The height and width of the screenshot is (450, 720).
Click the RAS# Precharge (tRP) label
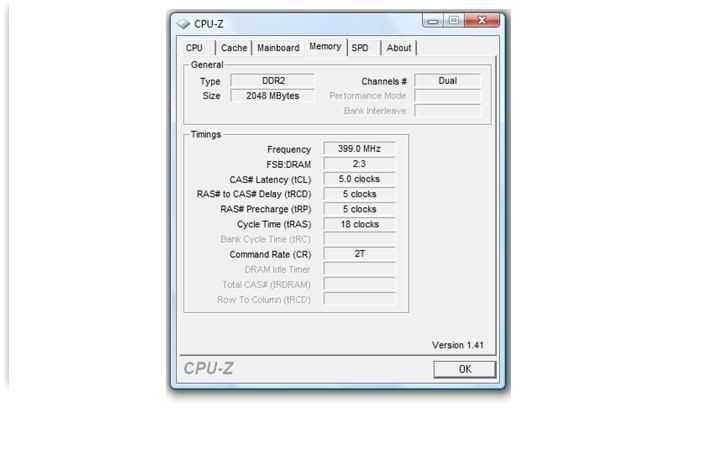point(265,209)
